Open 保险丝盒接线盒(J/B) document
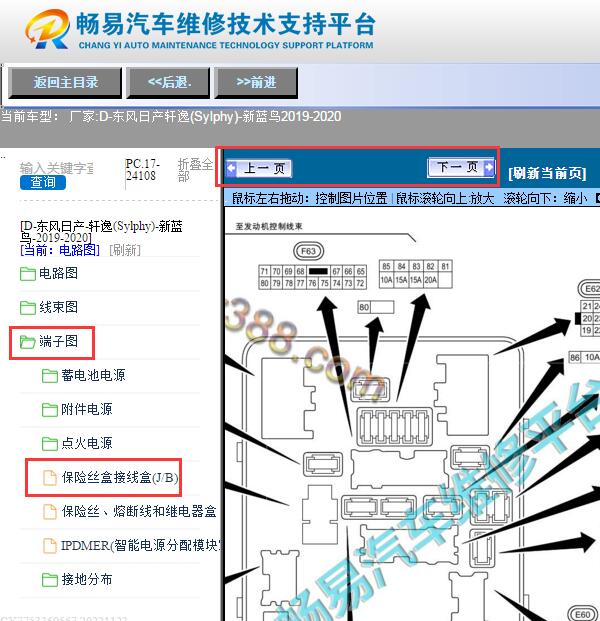This screenshot has width=600, height=621. click(120, 478)
